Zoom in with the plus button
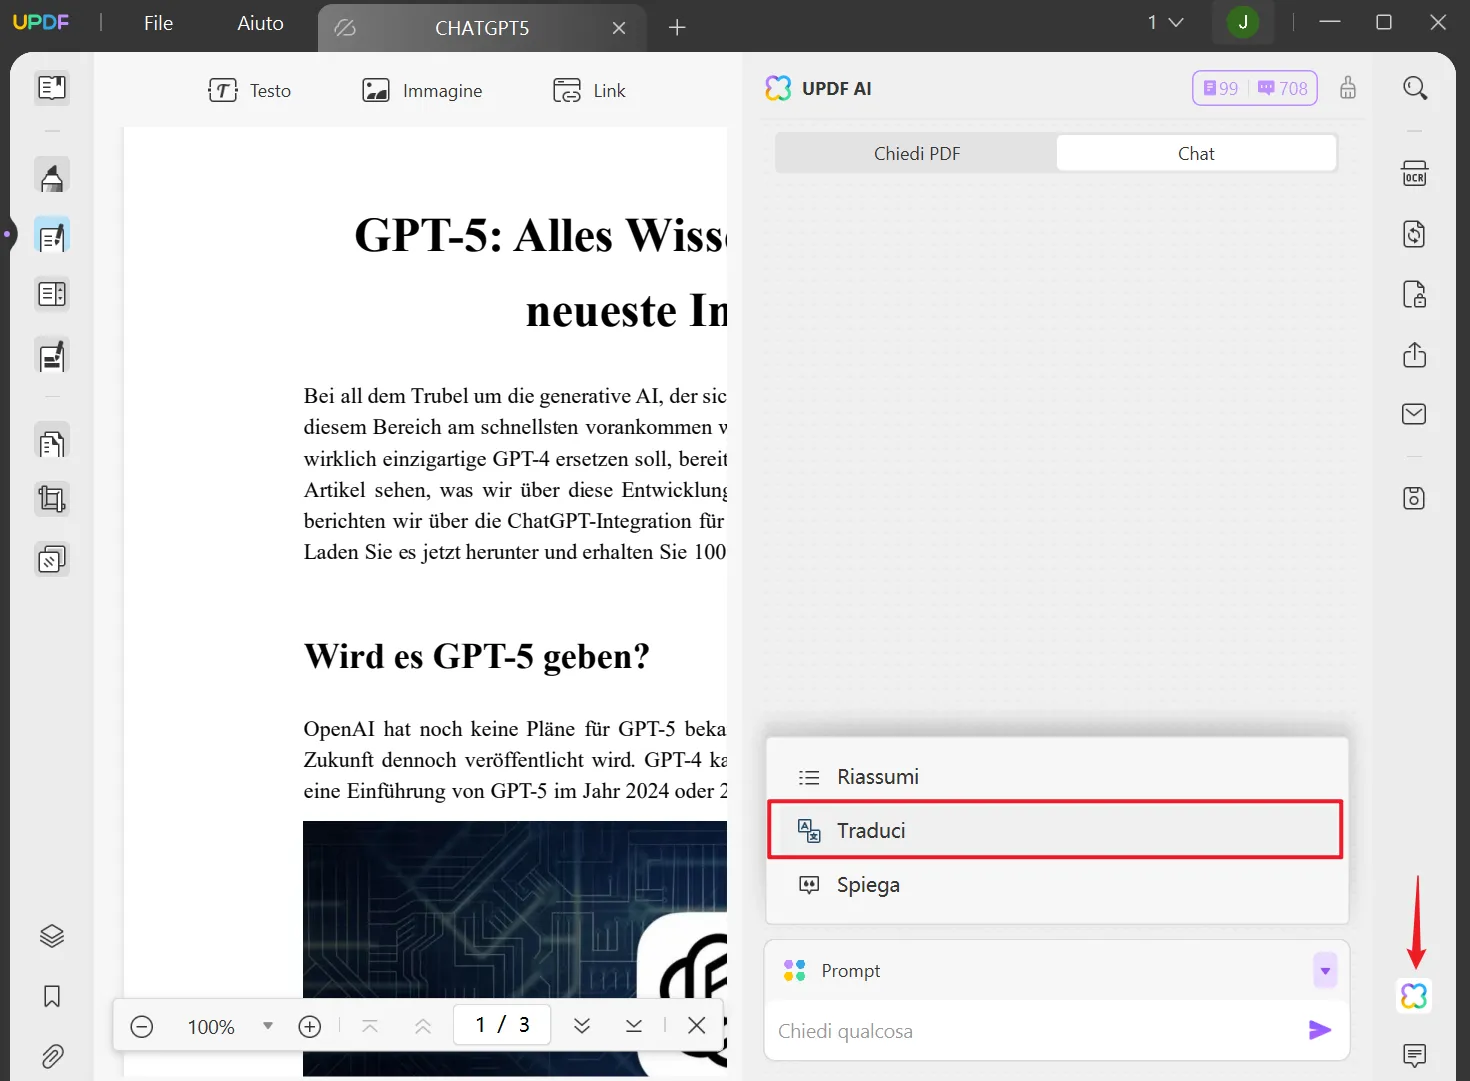Viewport: 1470px width, 1081px height. pos(310,1026)
